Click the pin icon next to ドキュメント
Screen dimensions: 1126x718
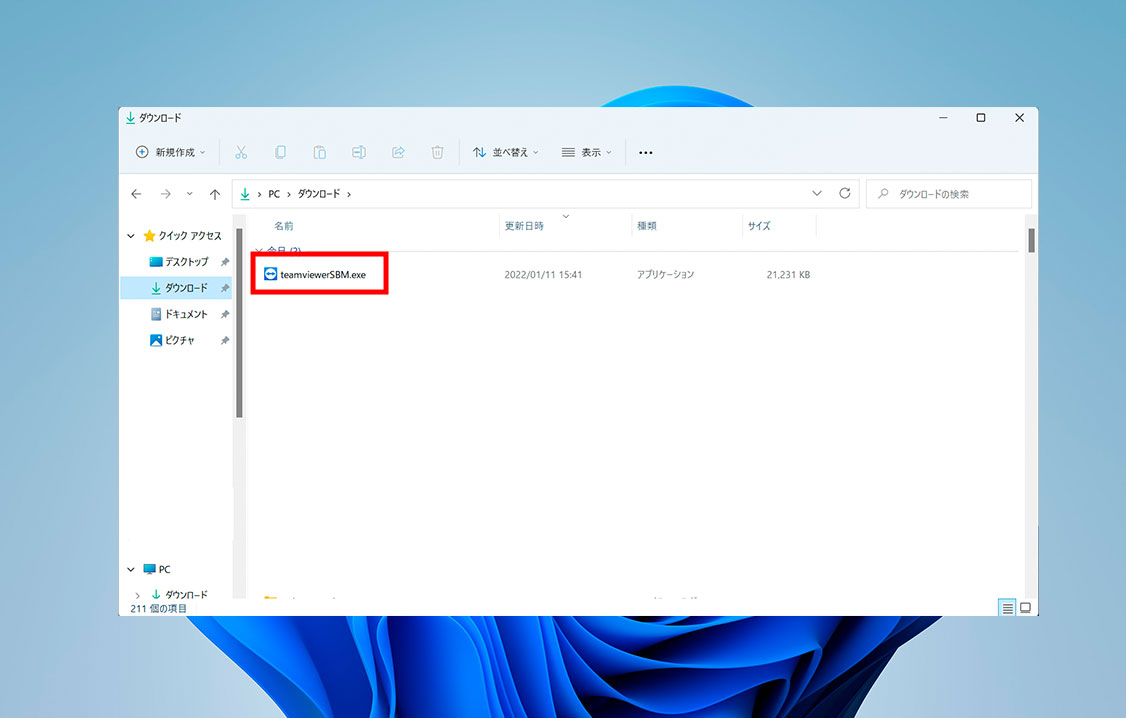click(x=225, y=314)
